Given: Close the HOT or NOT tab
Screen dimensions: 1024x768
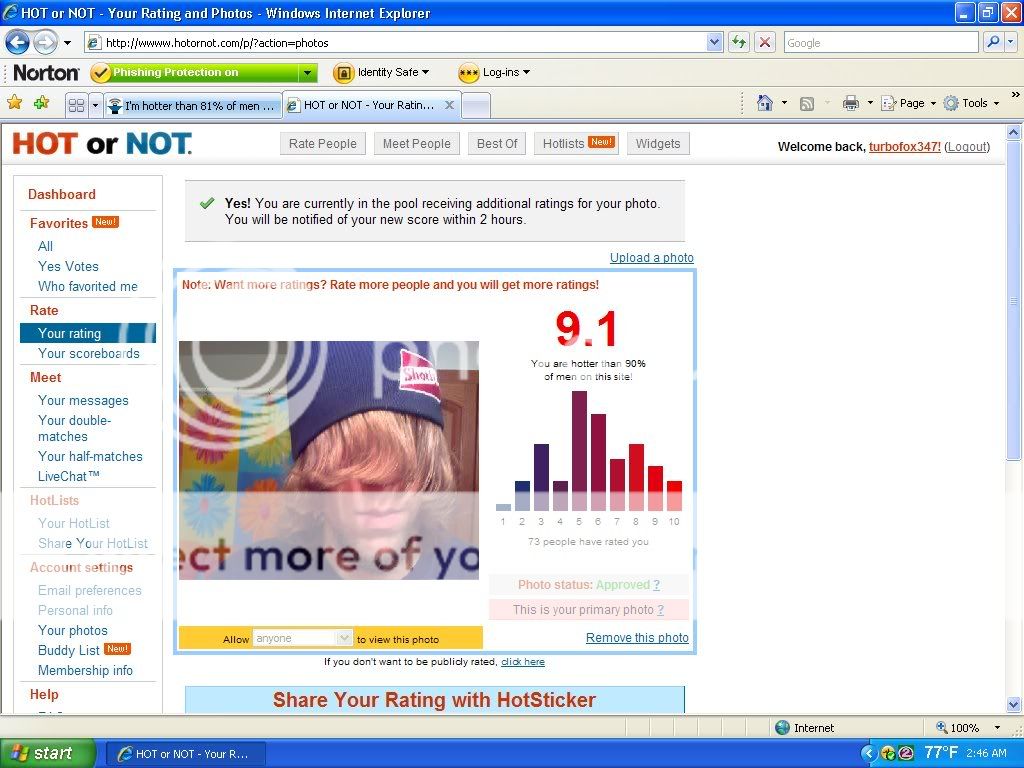Looking at the screenshot, I should 449,105.
